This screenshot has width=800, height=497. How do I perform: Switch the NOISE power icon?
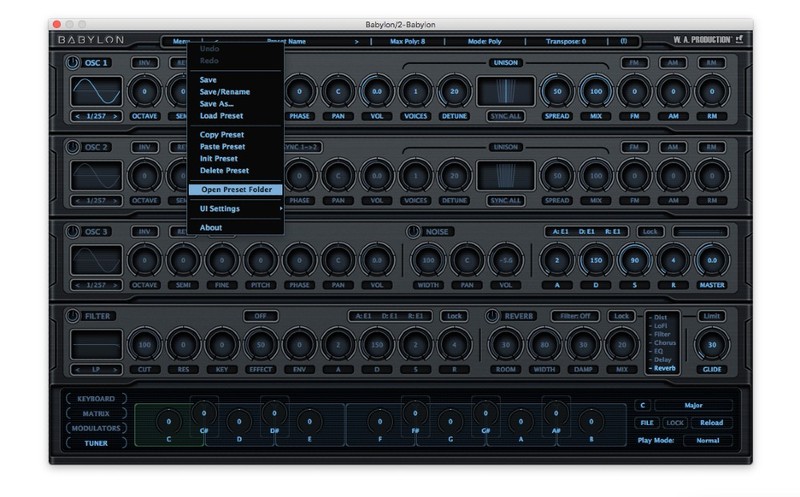(x=413, y=231)
